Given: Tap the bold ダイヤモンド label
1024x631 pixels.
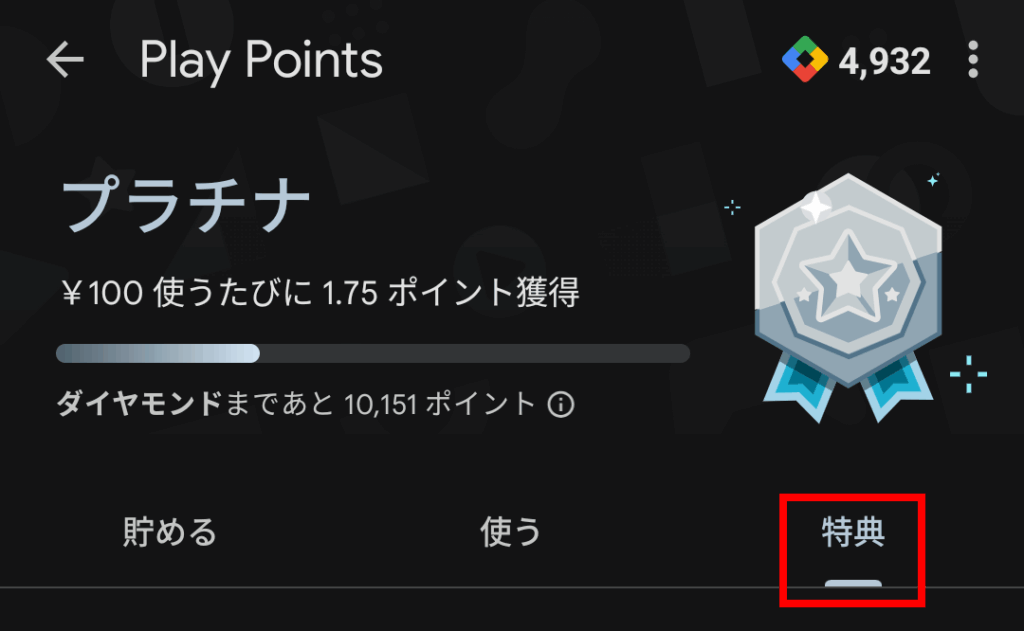Looking at the screenshot, I should [139, 404].
